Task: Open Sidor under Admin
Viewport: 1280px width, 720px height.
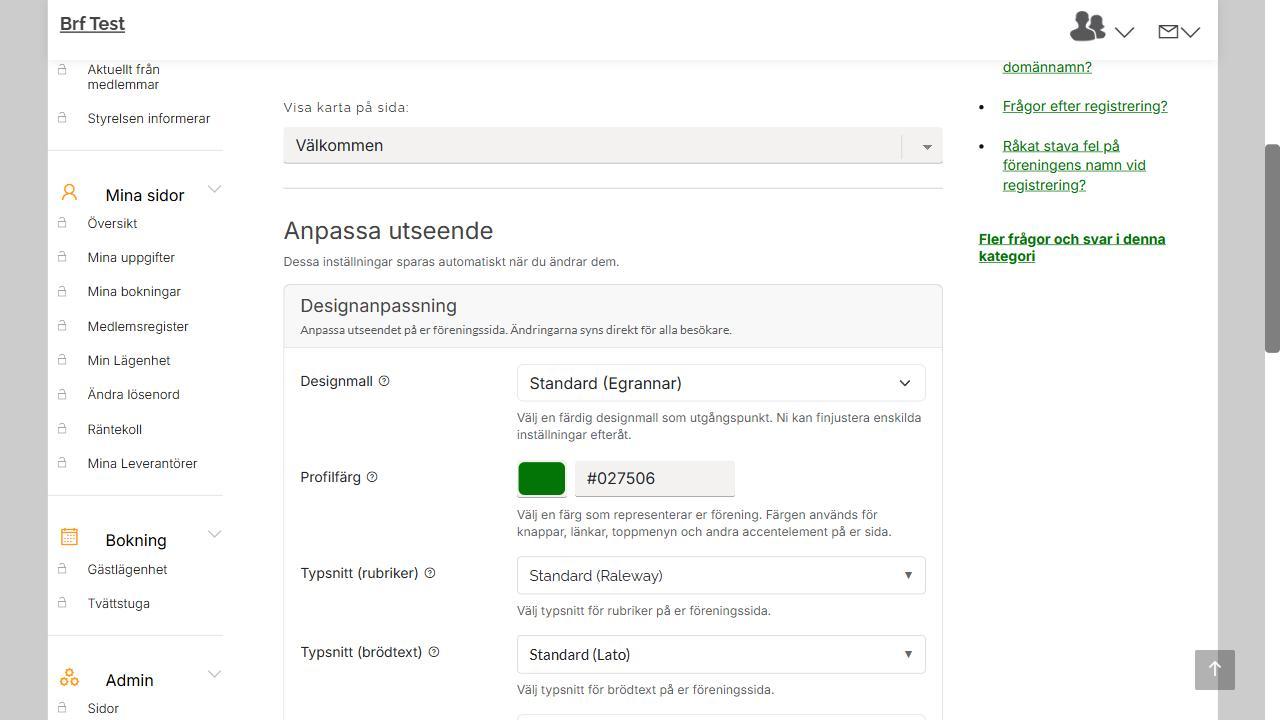Action: point(103,708)
